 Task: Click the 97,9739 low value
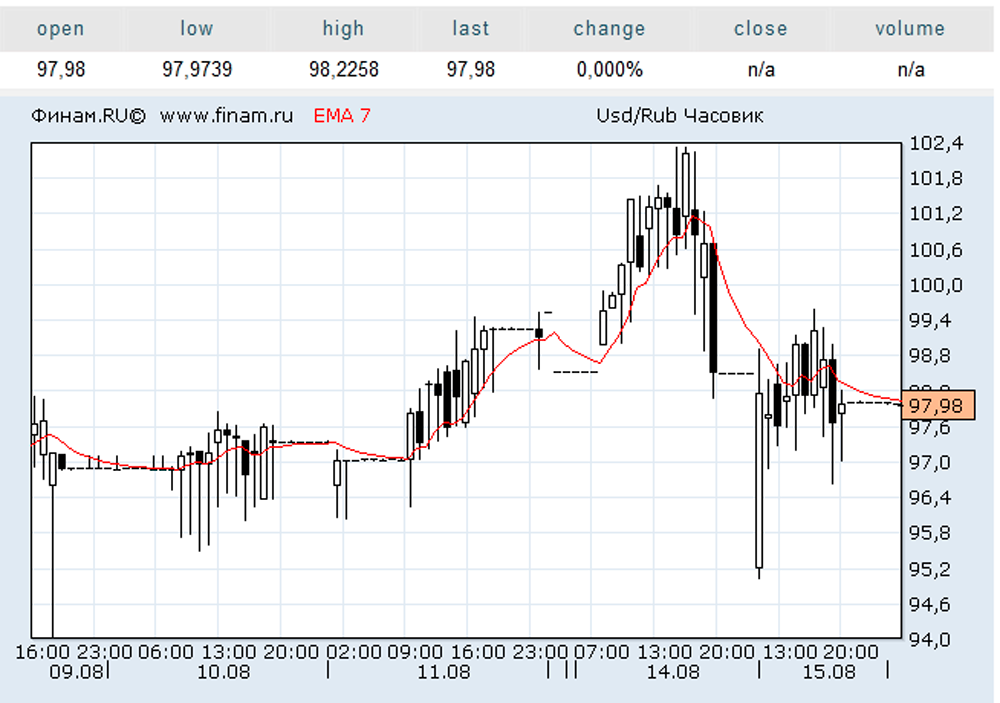(197, 70)
